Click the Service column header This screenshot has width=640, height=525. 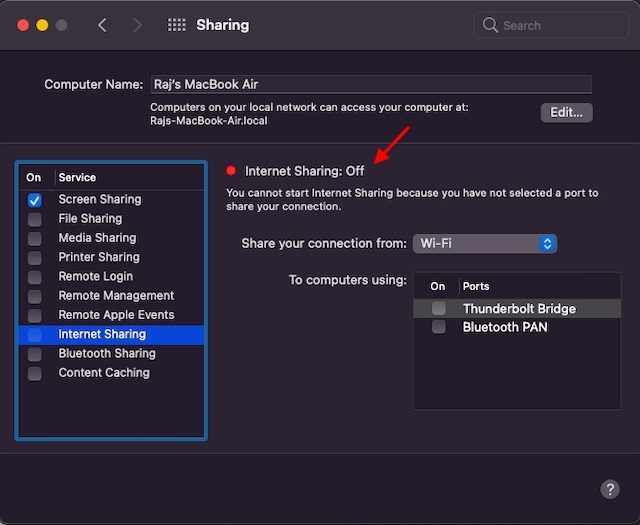tap(77, 178)
